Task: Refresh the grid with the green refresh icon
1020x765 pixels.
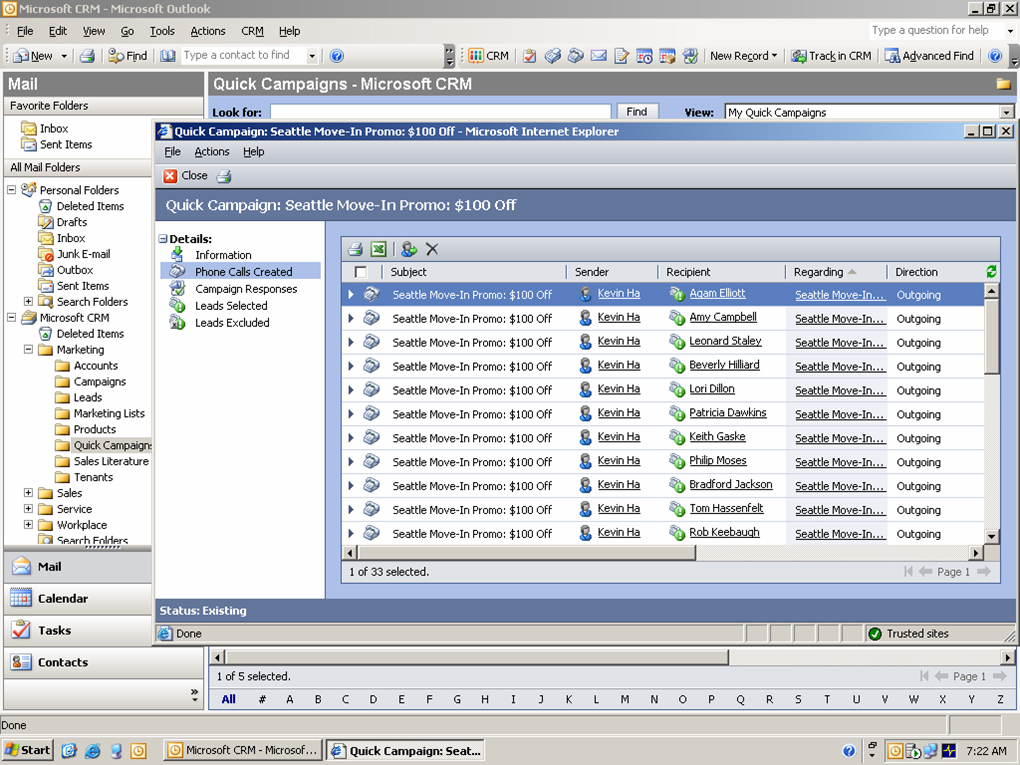Action: click(x=991, y=272)
